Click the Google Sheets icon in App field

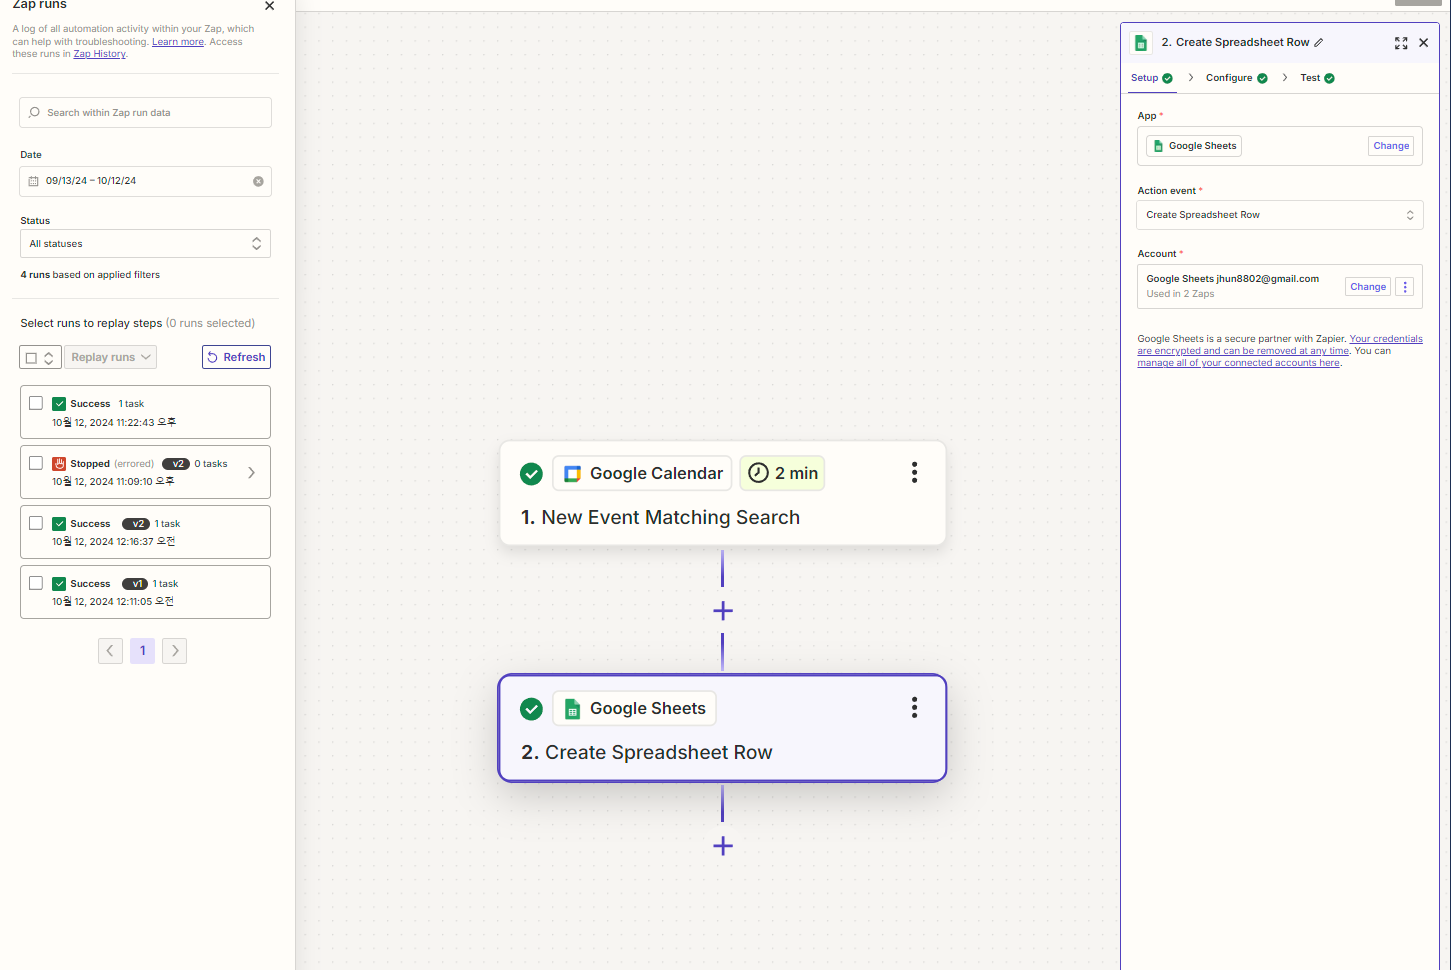(1158, 146)
